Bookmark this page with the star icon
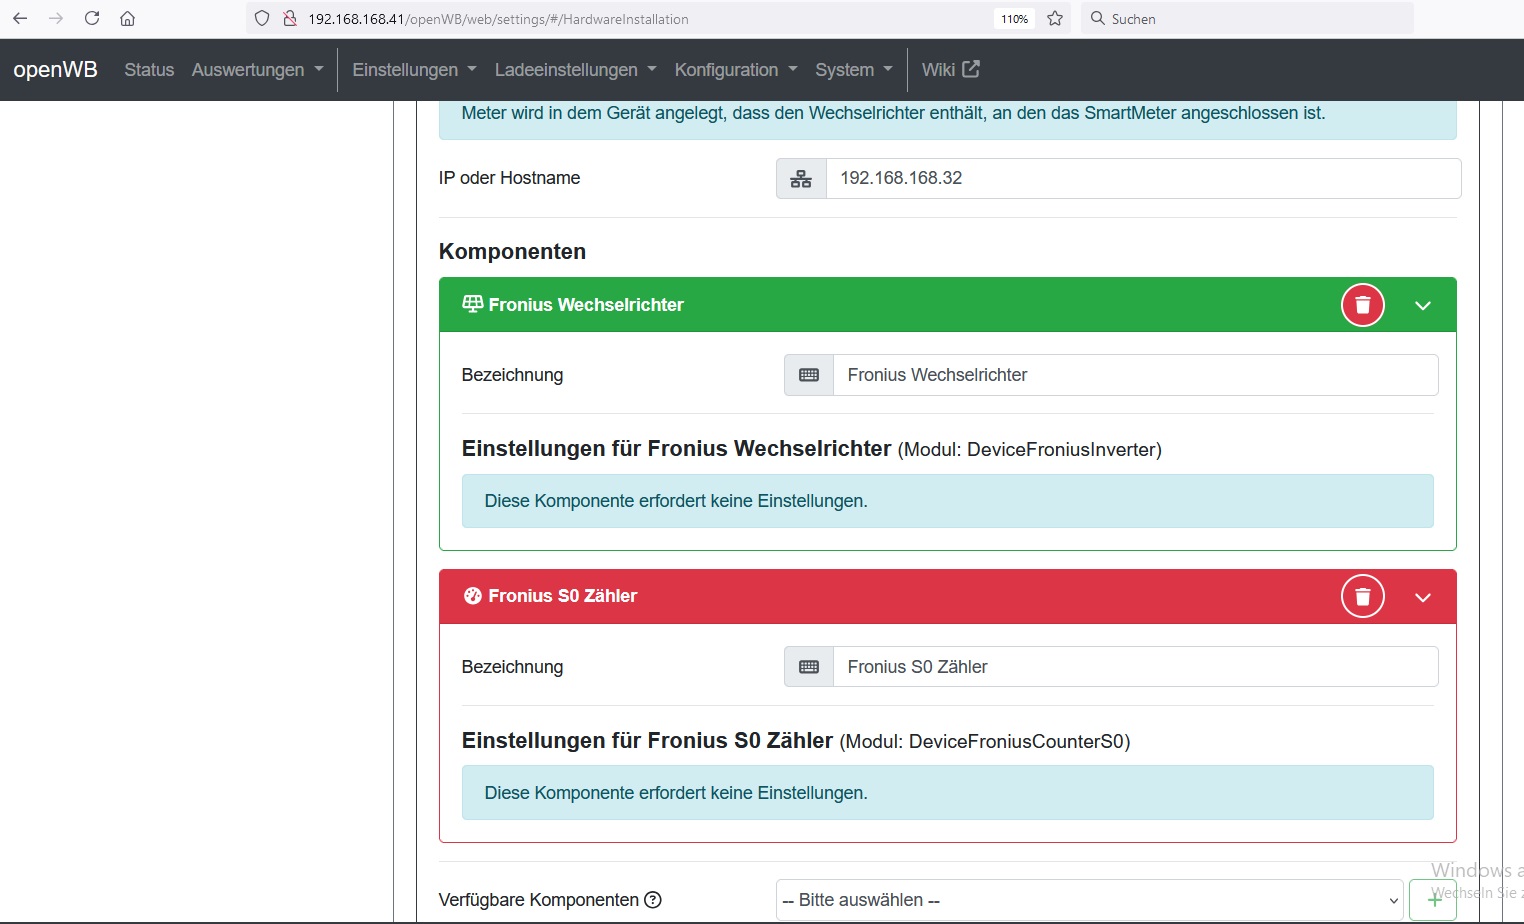This screenshot has width=1524, height=924. tap(1055, 18)
